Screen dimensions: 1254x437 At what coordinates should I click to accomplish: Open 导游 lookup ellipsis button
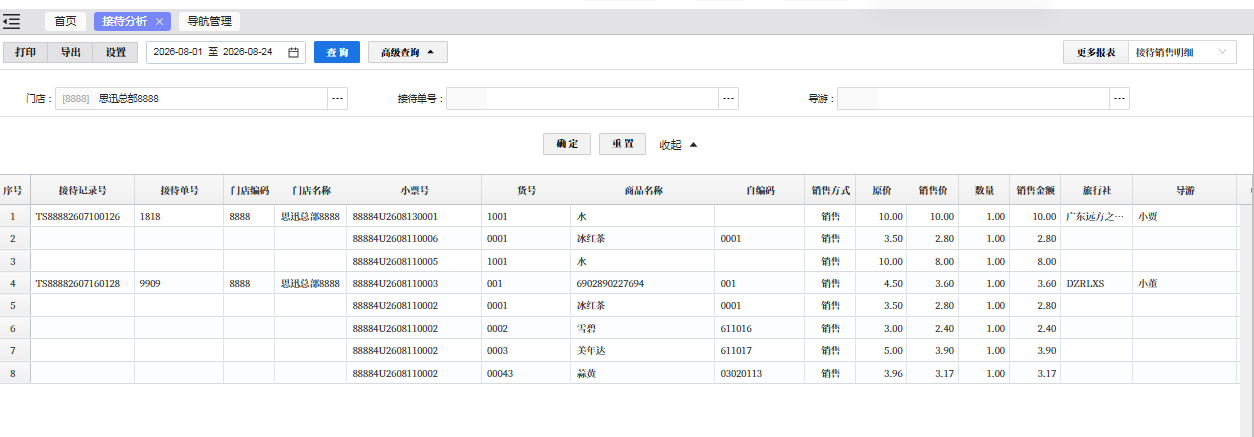(1120, 99)
